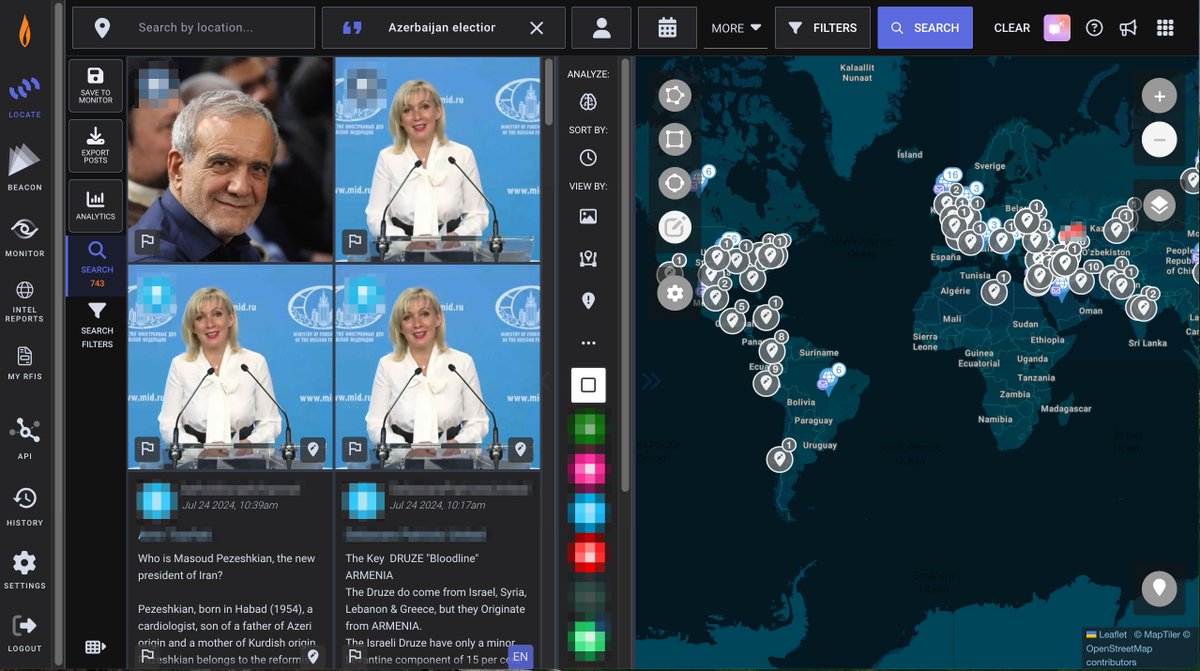View search History
This screenshot has height=671, width=1200.
(x=25, y=506)
